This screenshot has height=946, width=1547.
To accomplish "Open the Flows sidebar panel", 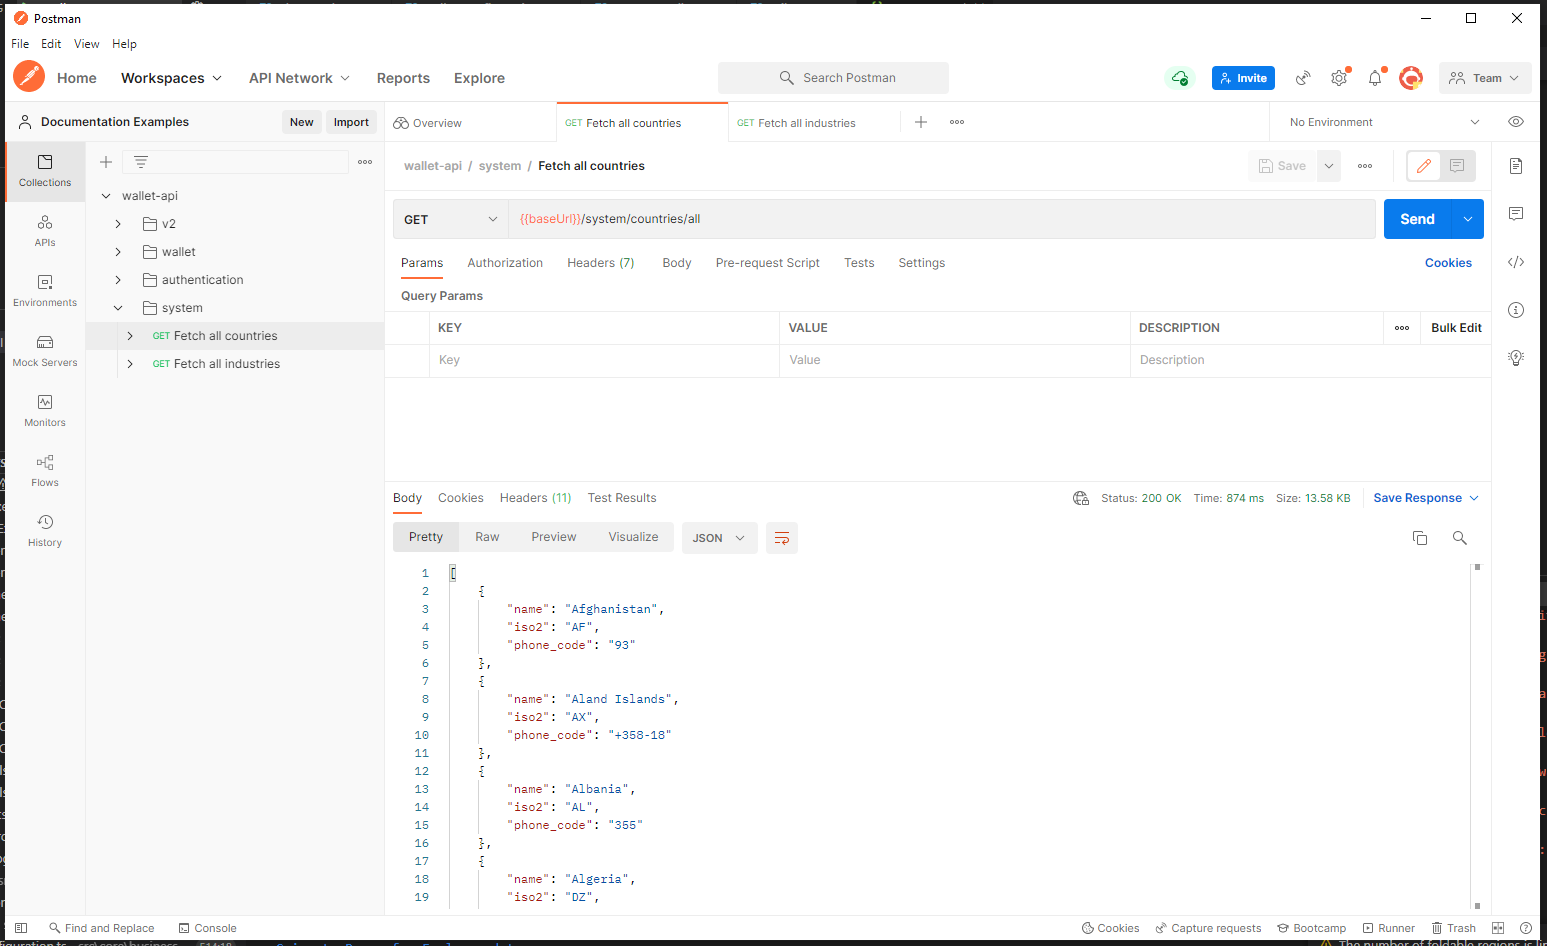I will coord(45,471).
